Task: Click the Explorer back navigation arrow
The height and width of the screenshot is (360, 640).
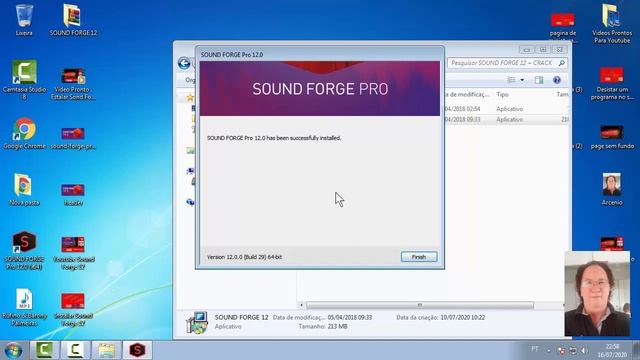Action: pos(184,63)
